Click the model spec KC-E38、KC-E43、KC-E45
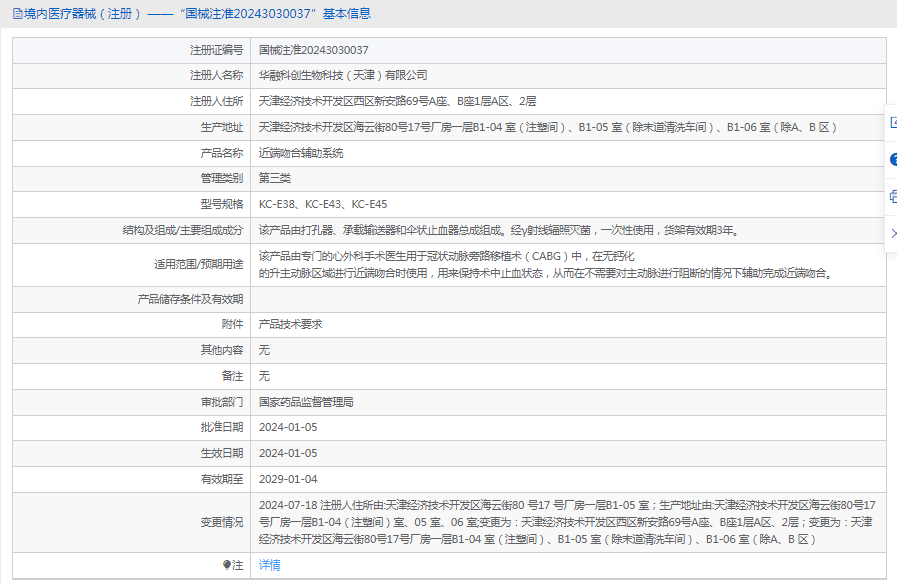This screenshot has width=897, height=585. tap(323, 204)
